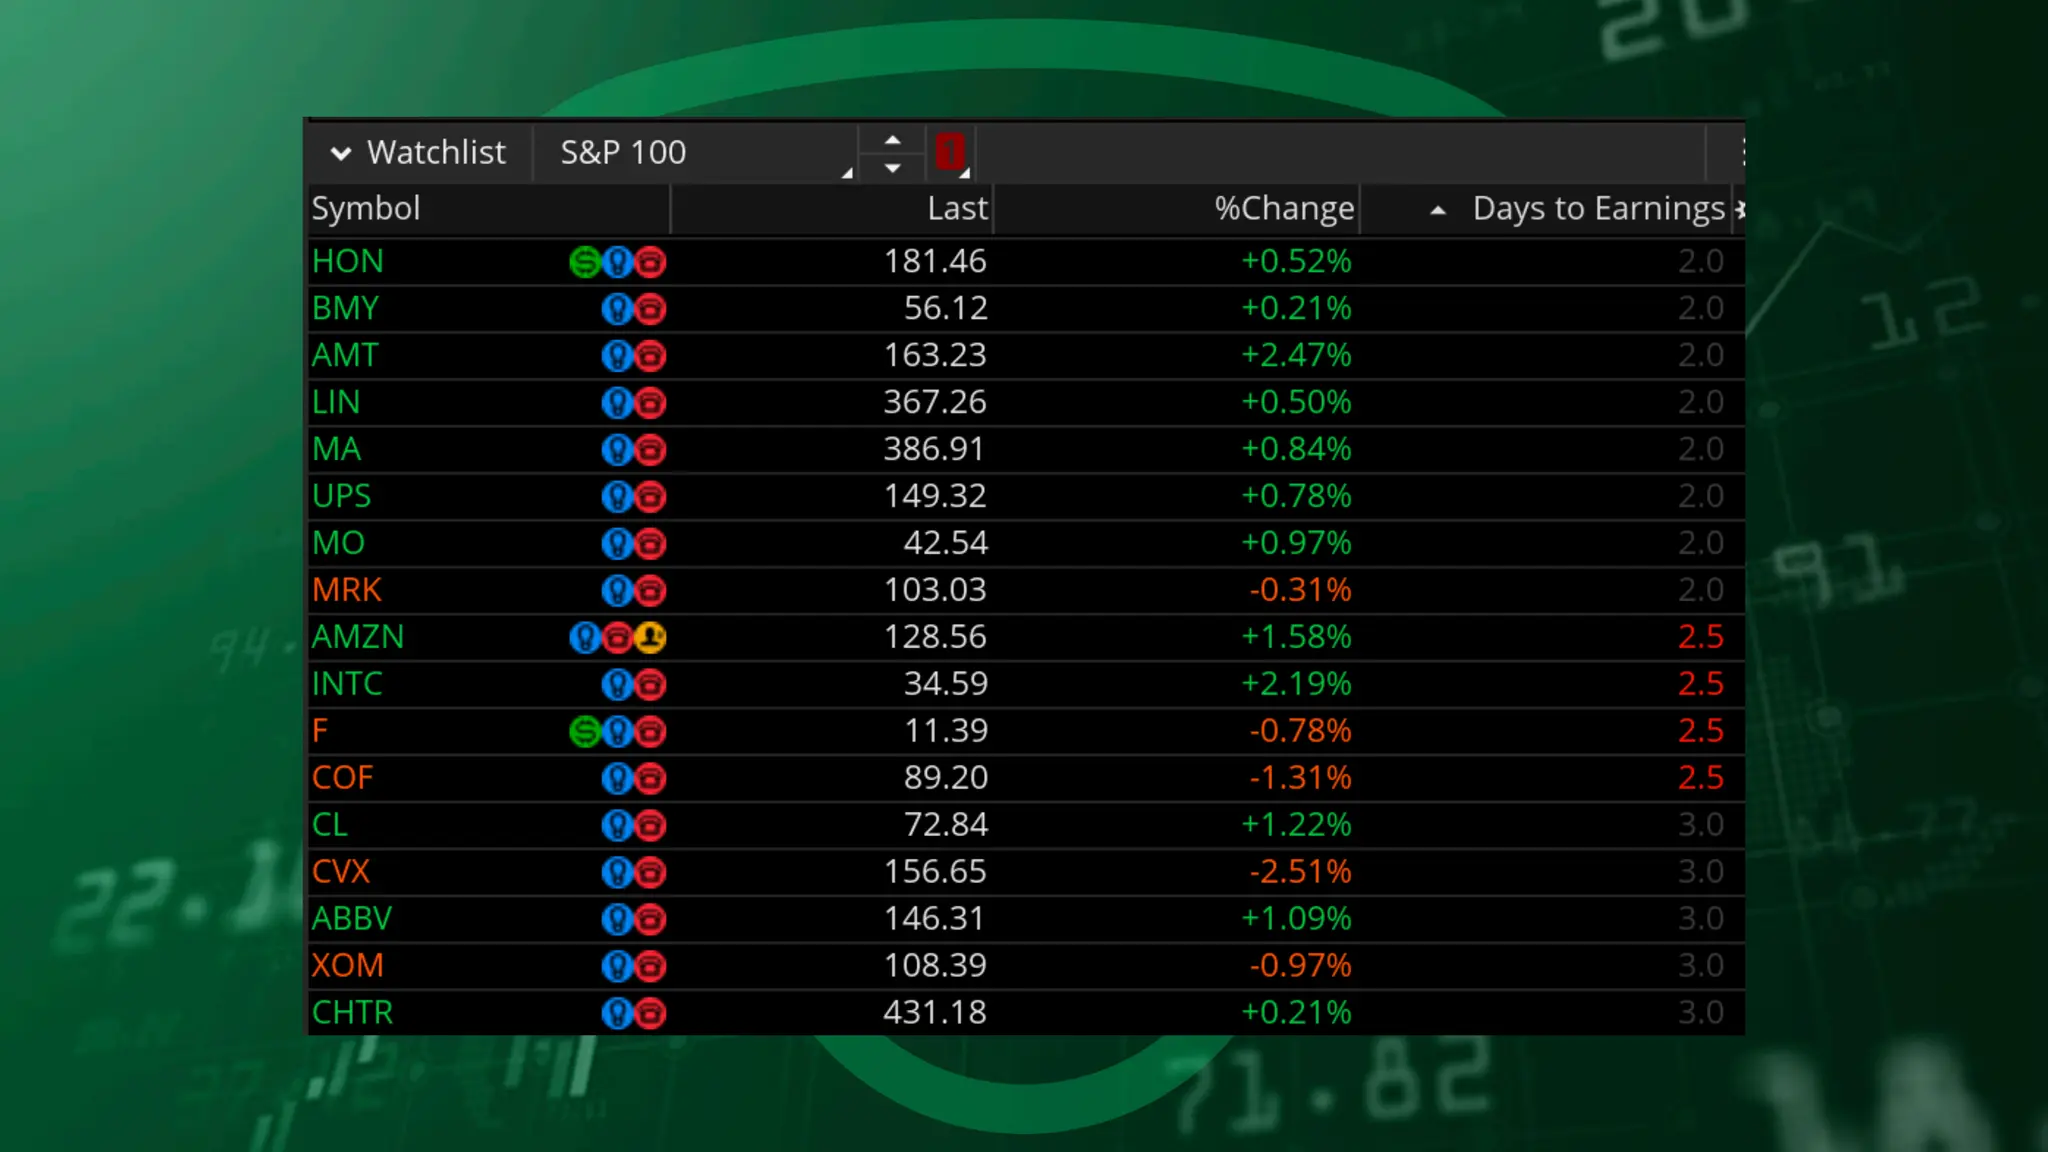The width and height of the screenshot is (2048, 1152).
Task: Collapse the Watchlist gadget chevron
Action: click(x=341, y=153)
